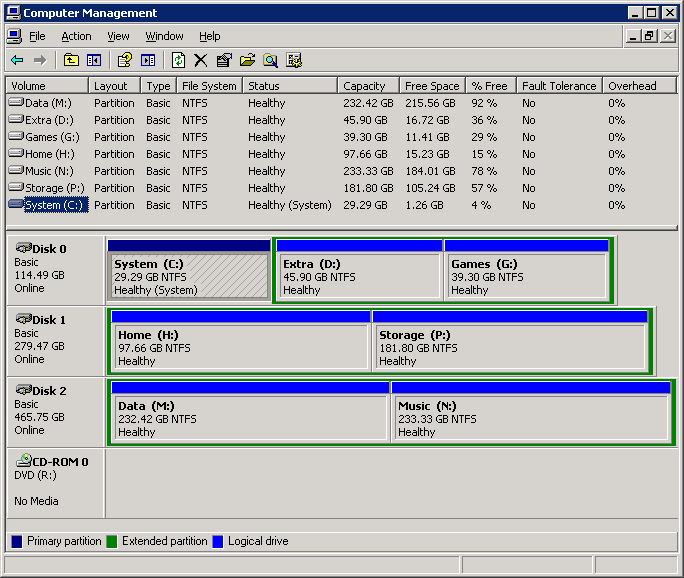Open the View menu
684x578 pixels.
[x=118, y=36]
